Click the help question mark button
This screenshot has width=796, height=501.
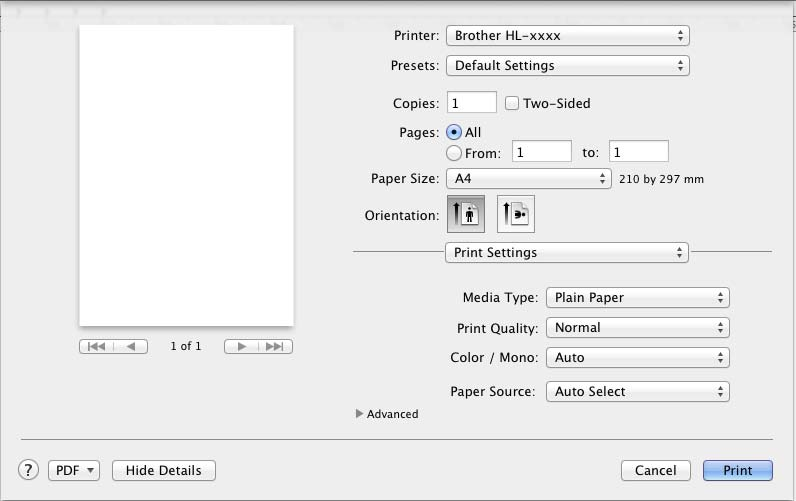(x=28, y=470)
